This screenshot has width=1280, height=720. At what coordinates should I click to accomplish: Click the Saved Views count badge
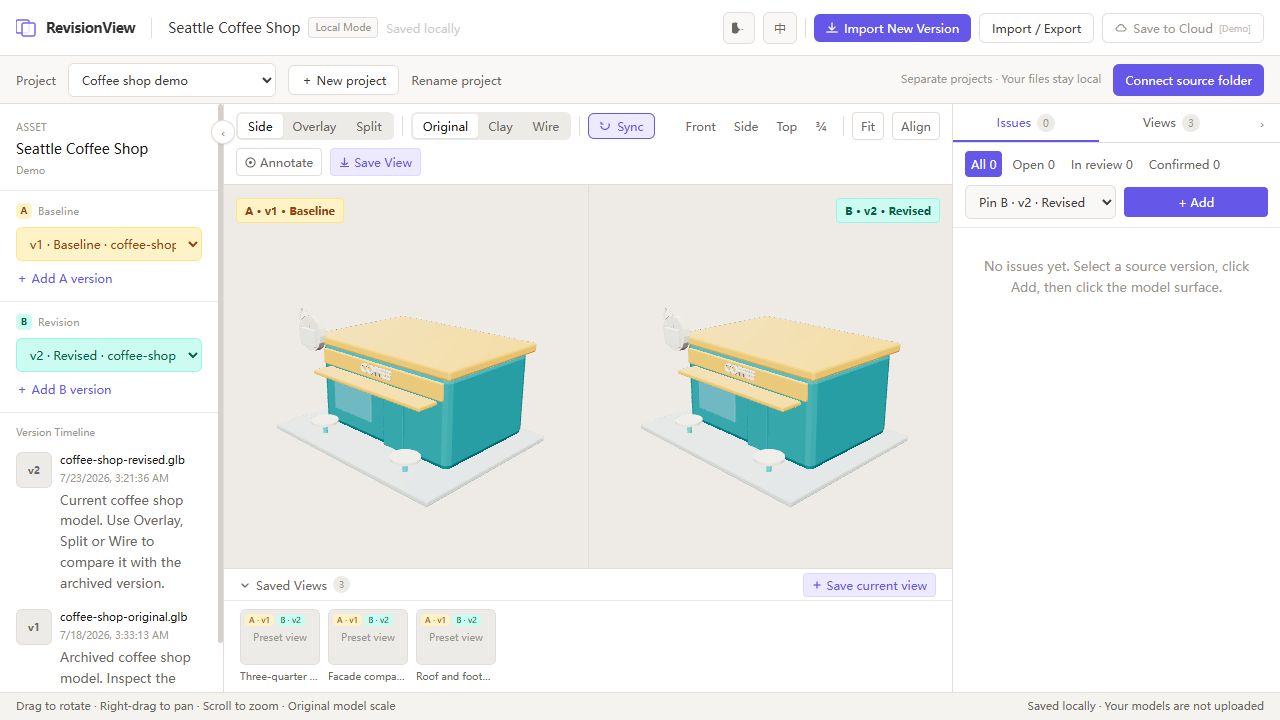[x=342, y=585]
